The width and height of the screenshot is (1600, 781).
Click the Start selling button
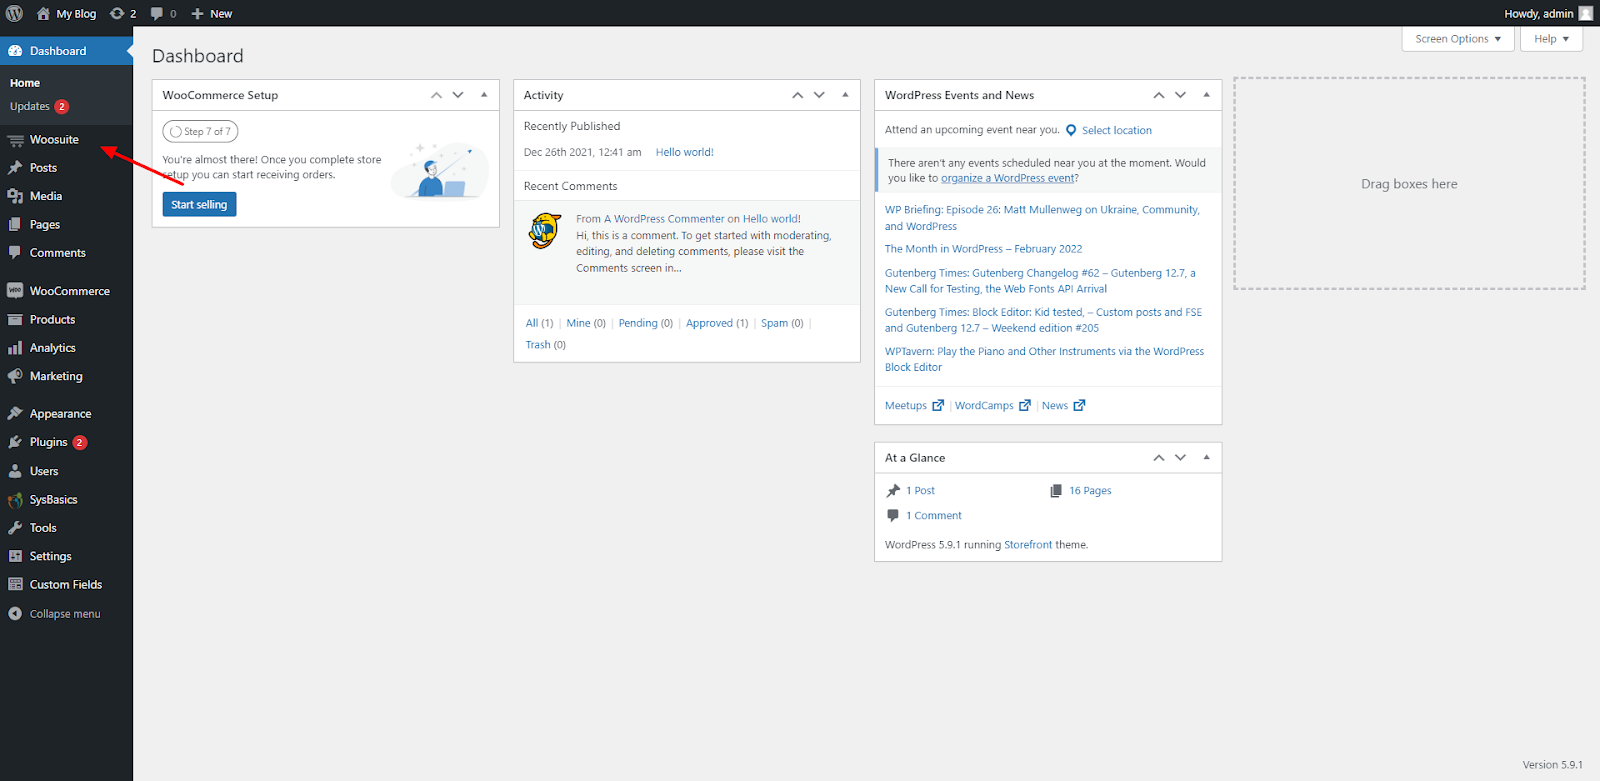[x=199, y=205]
